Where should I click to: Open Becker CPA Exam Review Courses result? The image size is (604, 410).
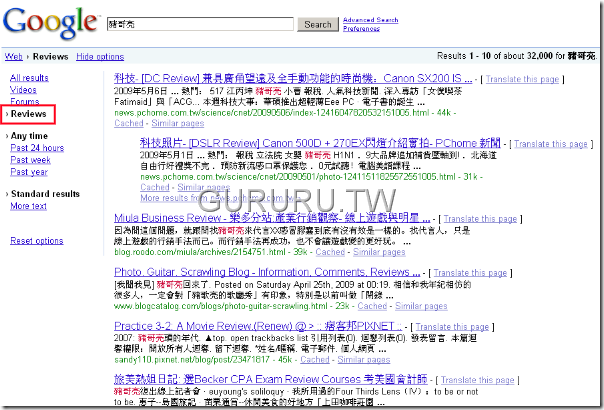coord(271,379)
